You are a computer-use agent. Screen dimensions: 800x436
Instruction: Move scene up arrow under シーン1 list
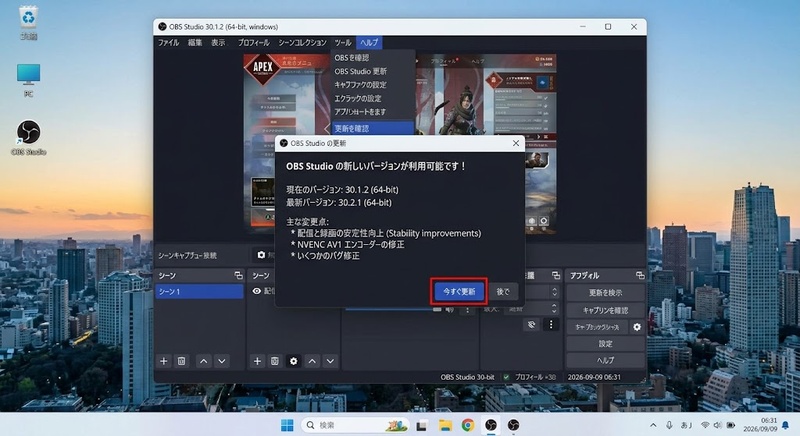(x=204, y=361)
